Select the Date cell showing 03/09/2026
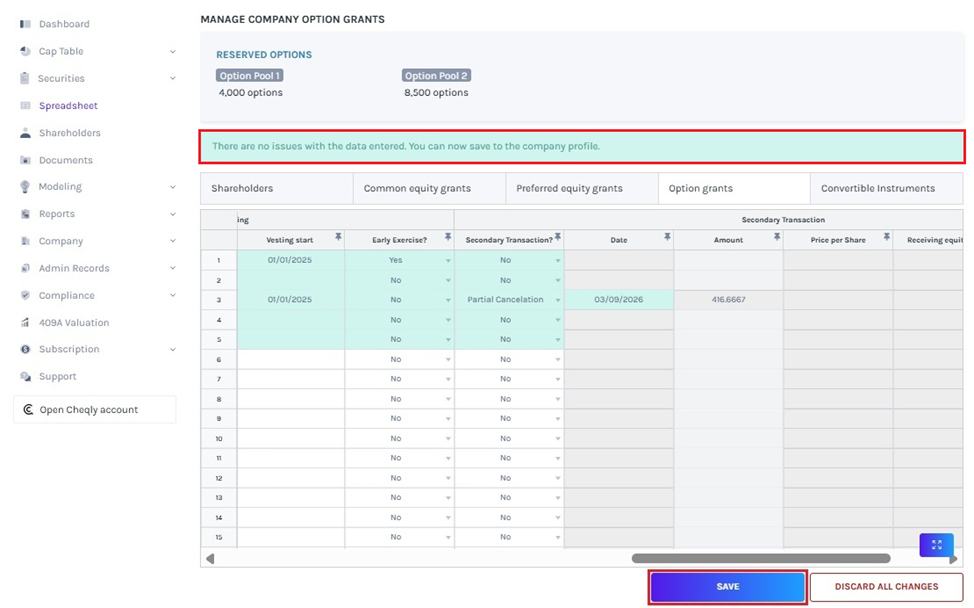974x608 pixels. point(619,299)
